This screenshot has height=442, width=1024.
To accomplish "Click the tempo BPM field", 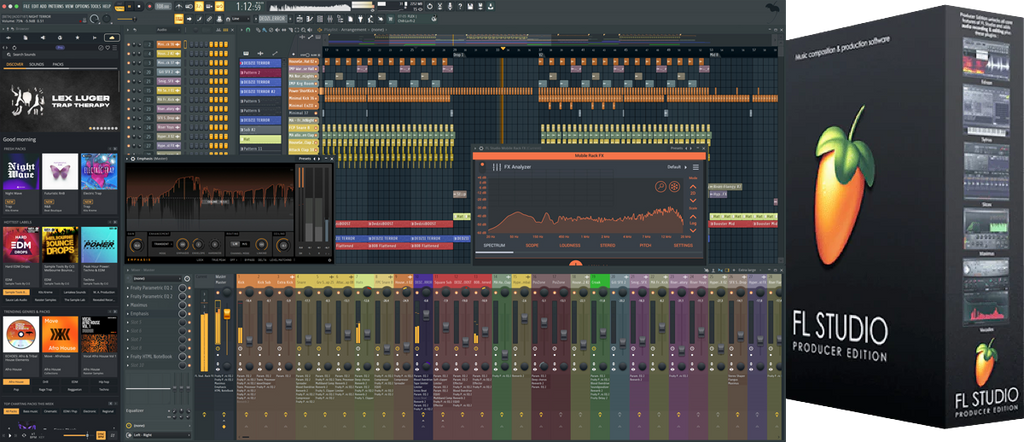I will (163, 6).
